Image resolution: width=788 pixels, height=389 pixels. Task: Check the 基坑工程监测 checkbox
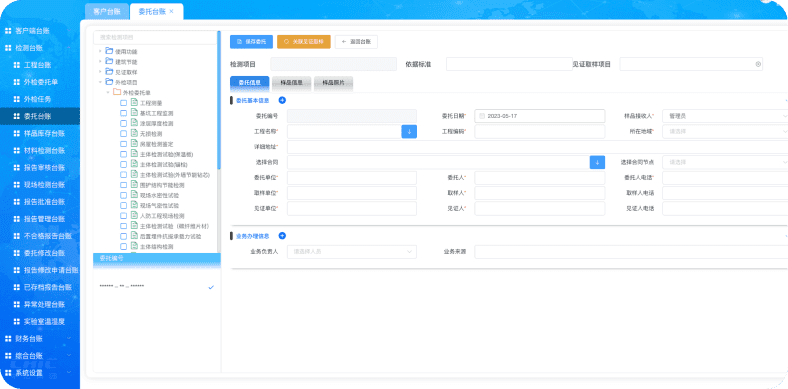(x=124, y=113)
